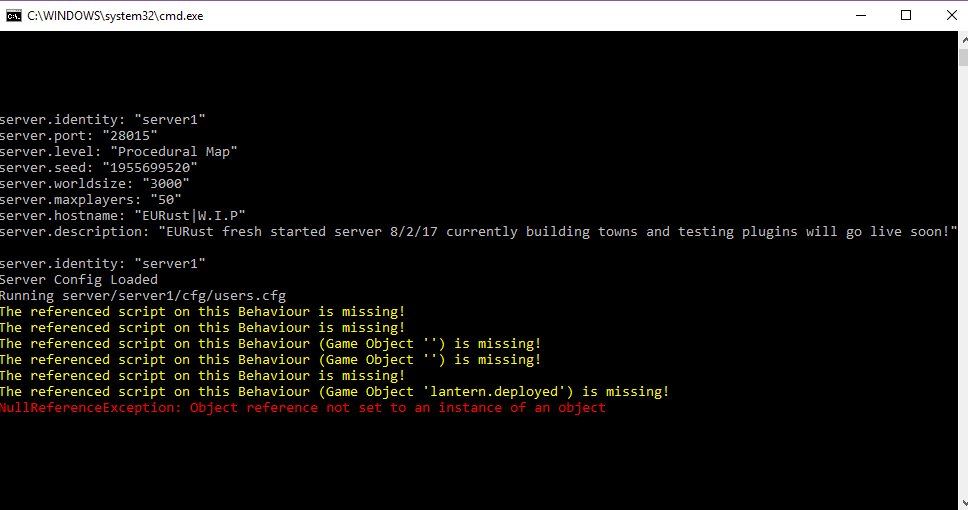The height and width of the screenshot is (510, 968).
Task: Close the cmd.exe window
Action: pyautogui.click(x=951, y=15)
